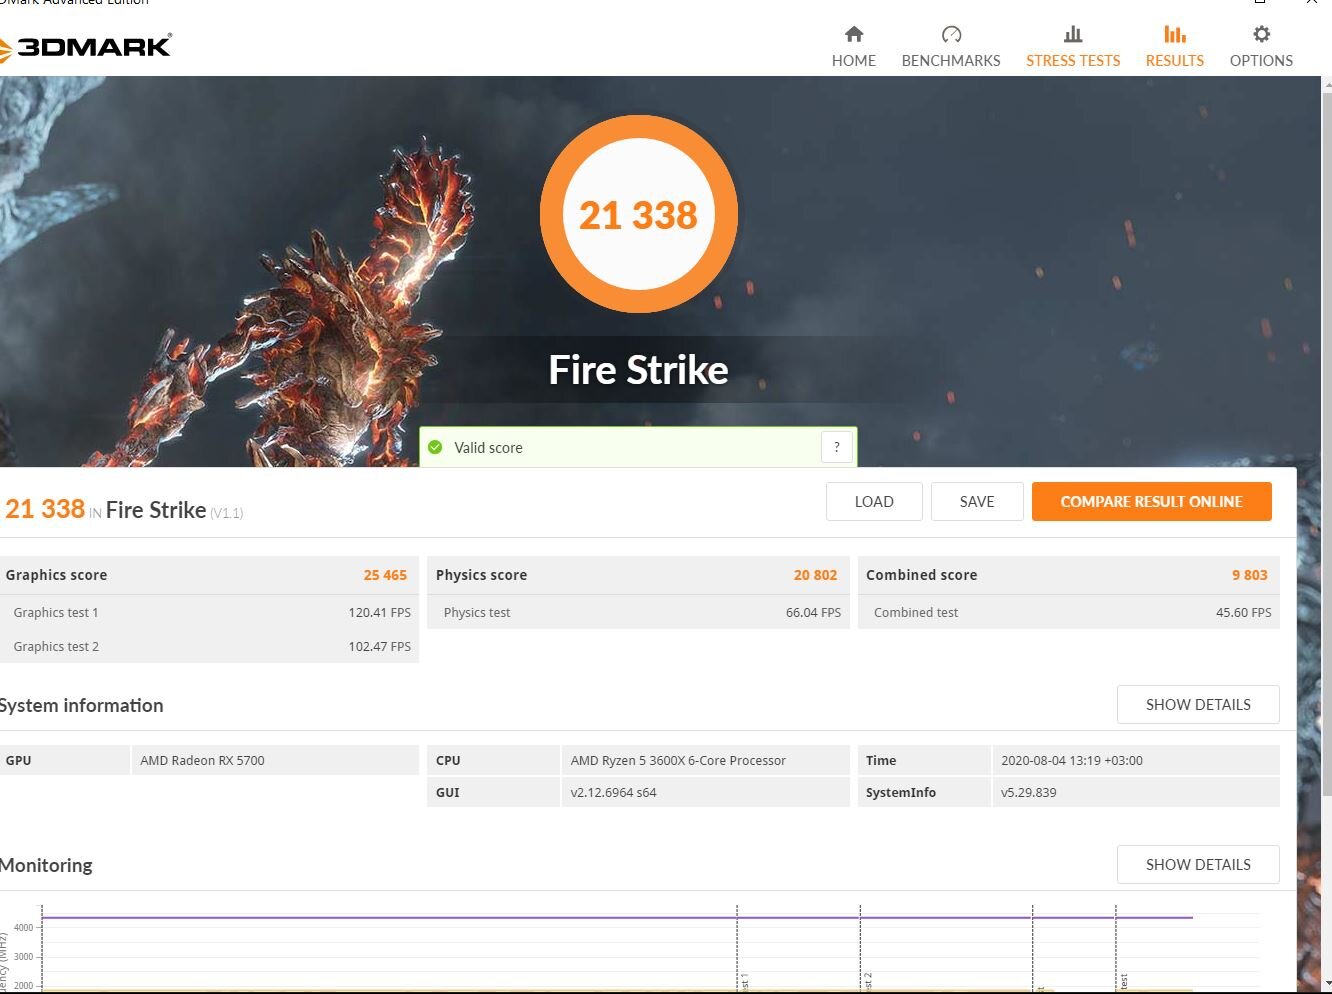Screen dimensions: 1332x994
Task: Click the Home house icon
Action: pyautogui.click(x=853, y=35)
